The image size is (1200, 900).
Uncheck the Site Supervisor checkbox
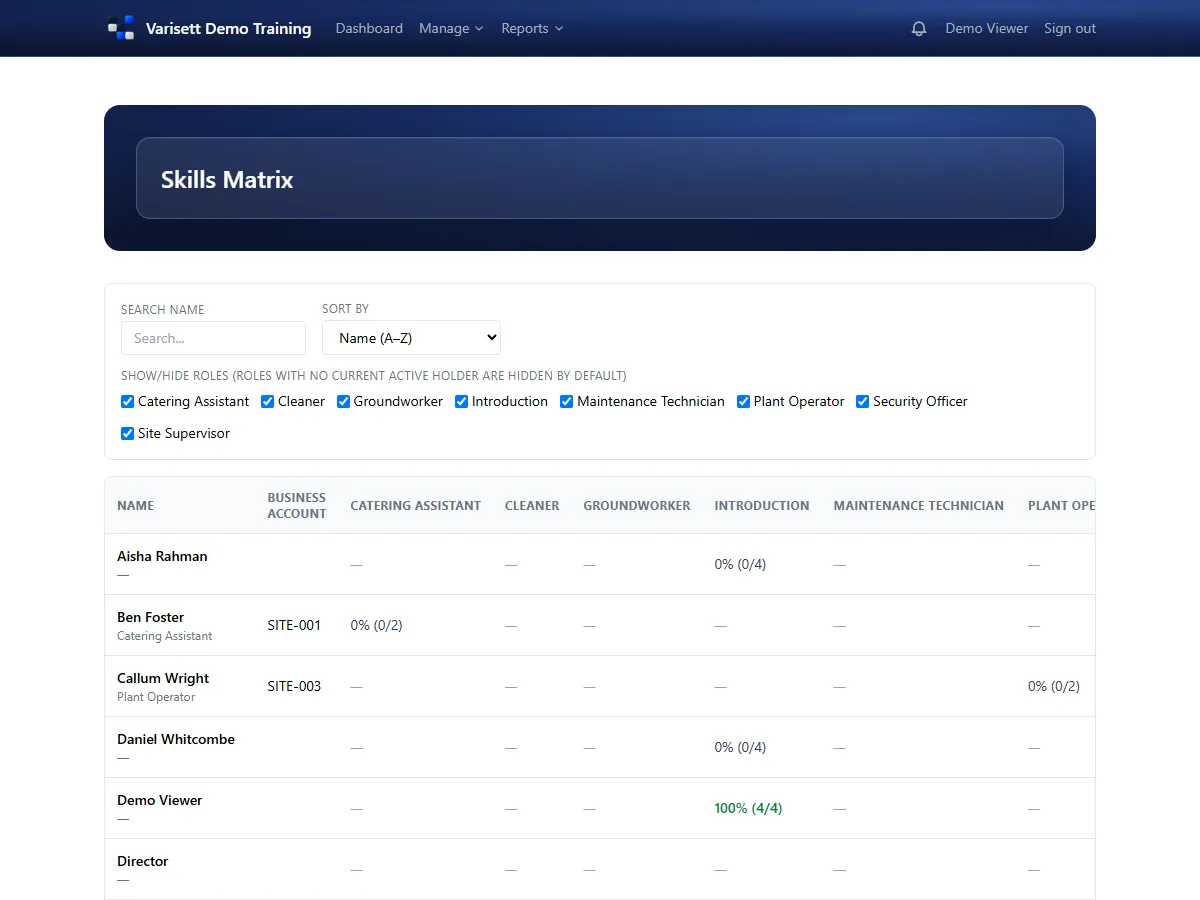pyautogui.click(x=127, y=434)
